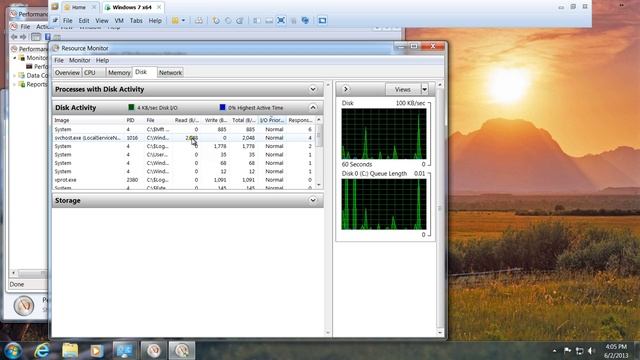The image size is (640, 360).
Task: Open Windows Explorer folder from taskbar
Action: coord(70,351)
